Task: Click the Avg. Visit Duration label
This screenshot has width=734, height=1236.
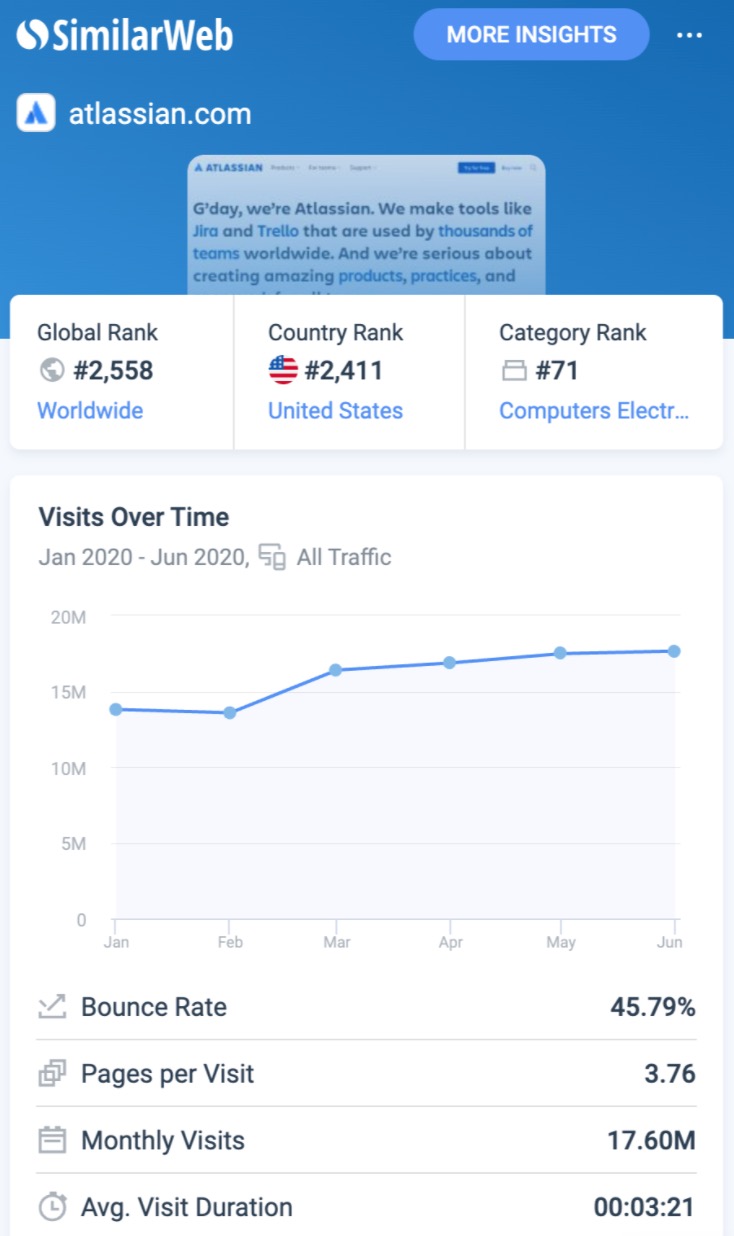Action: tap(187, 1207)
